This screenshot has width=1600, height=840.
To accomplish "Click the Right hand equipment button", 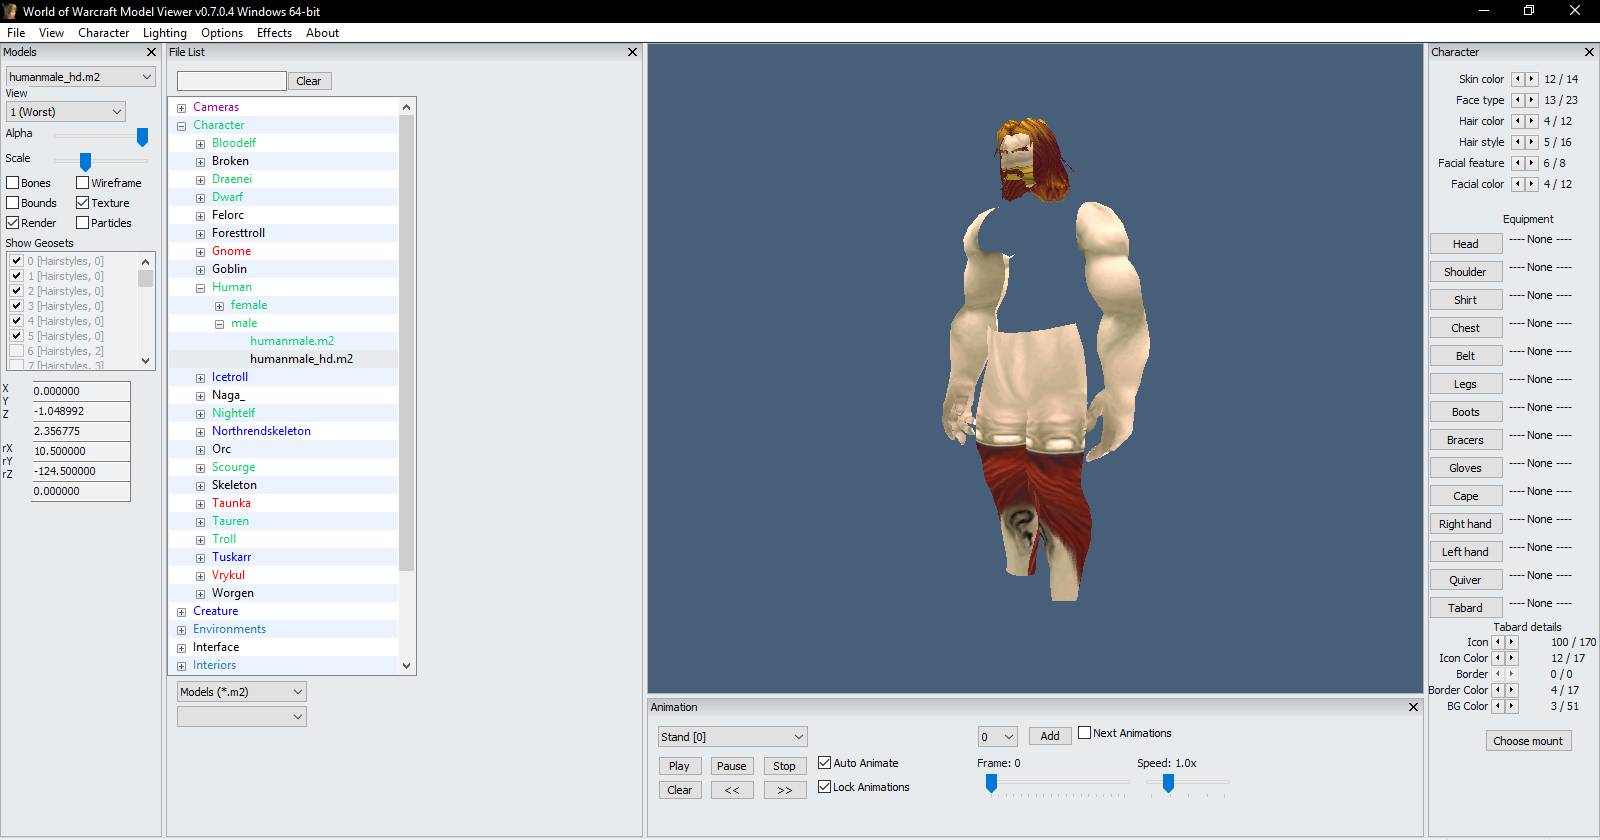I will [x=1465, y=524].
